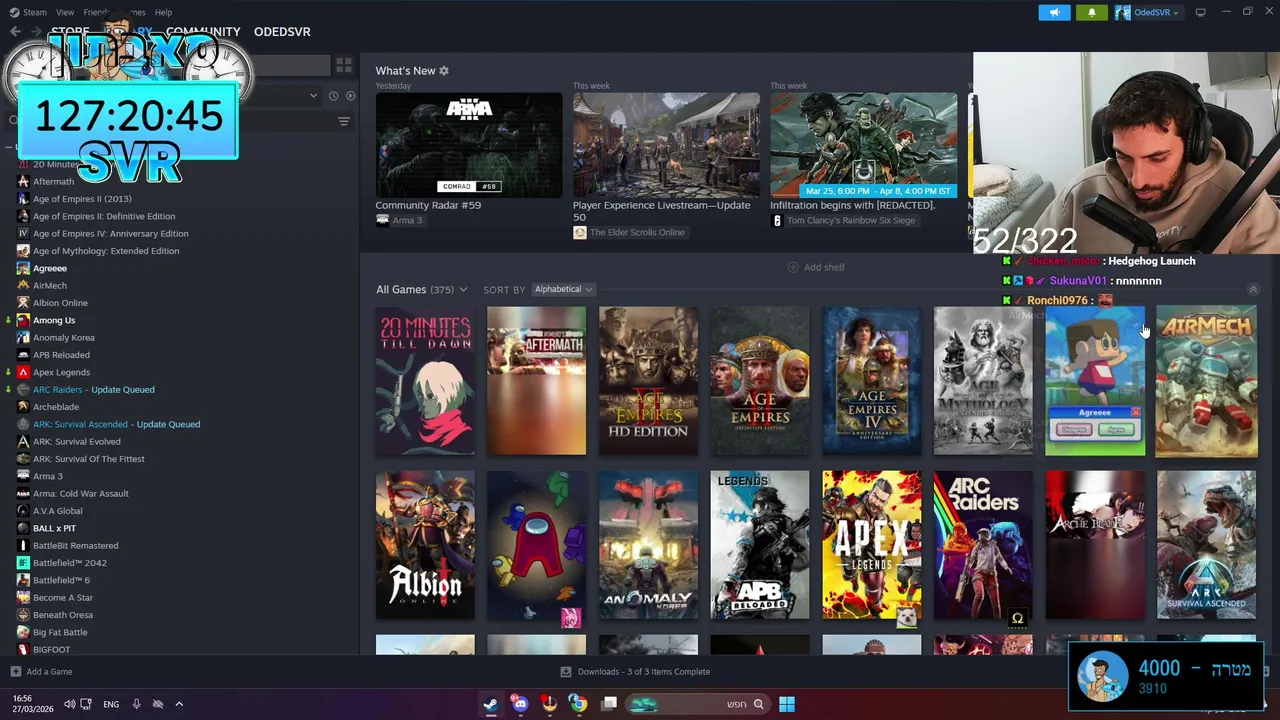The width and height of the screenshot is (1280, 720).
Task: Select the Among Us cover art
Action: tap(537, 545)
